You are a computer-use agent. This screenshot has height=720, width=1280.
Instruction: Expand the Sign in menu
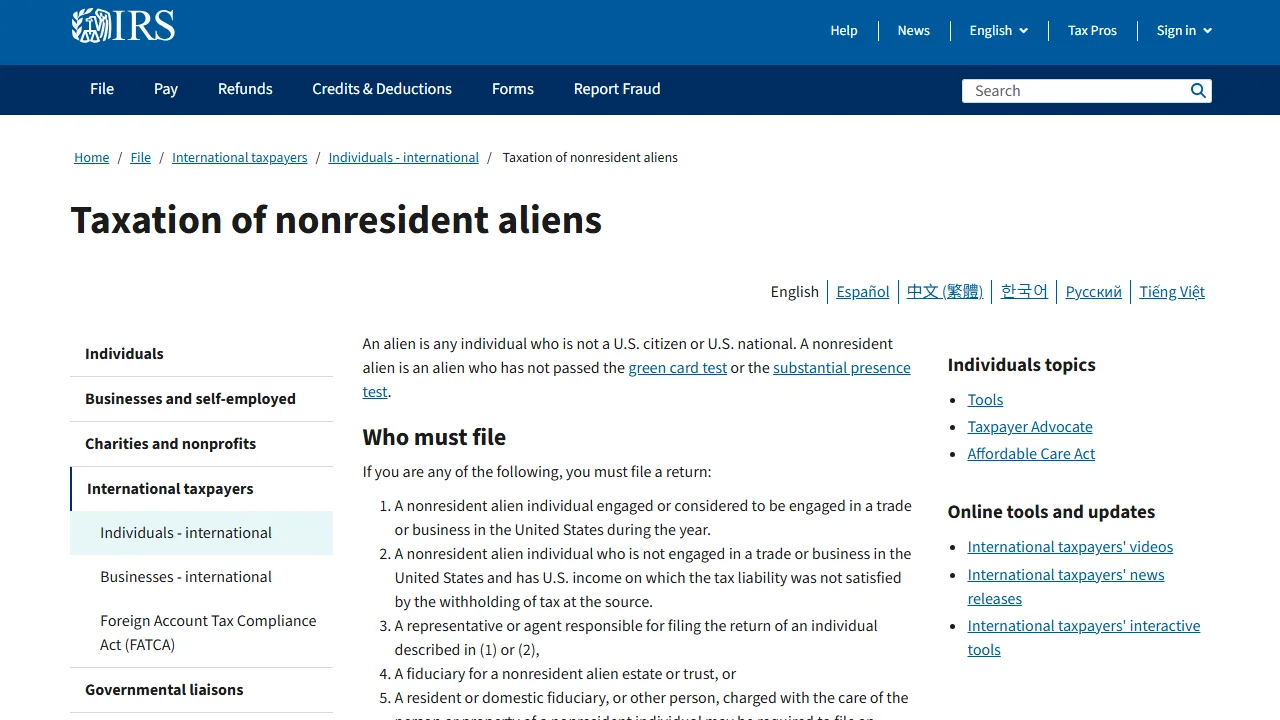[x=1184, y=31]
